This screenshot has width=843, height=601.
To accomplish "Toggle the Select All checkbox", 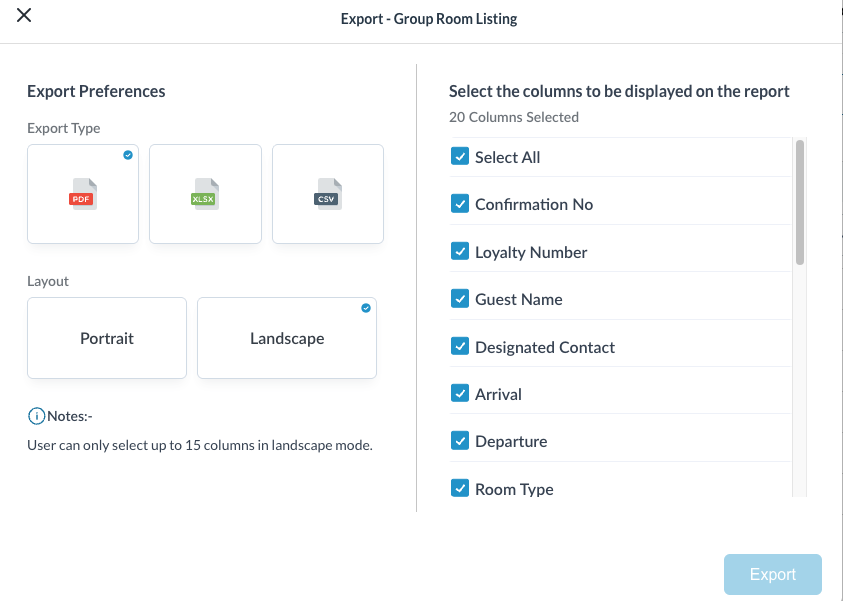I will click(460, 157).
